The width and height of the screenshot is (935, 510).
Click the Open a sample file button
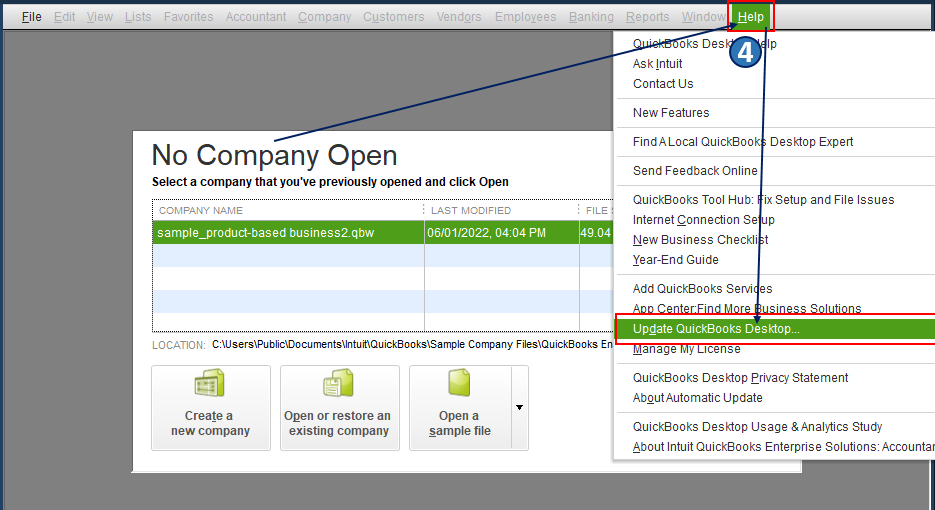(x=460, y=408)
